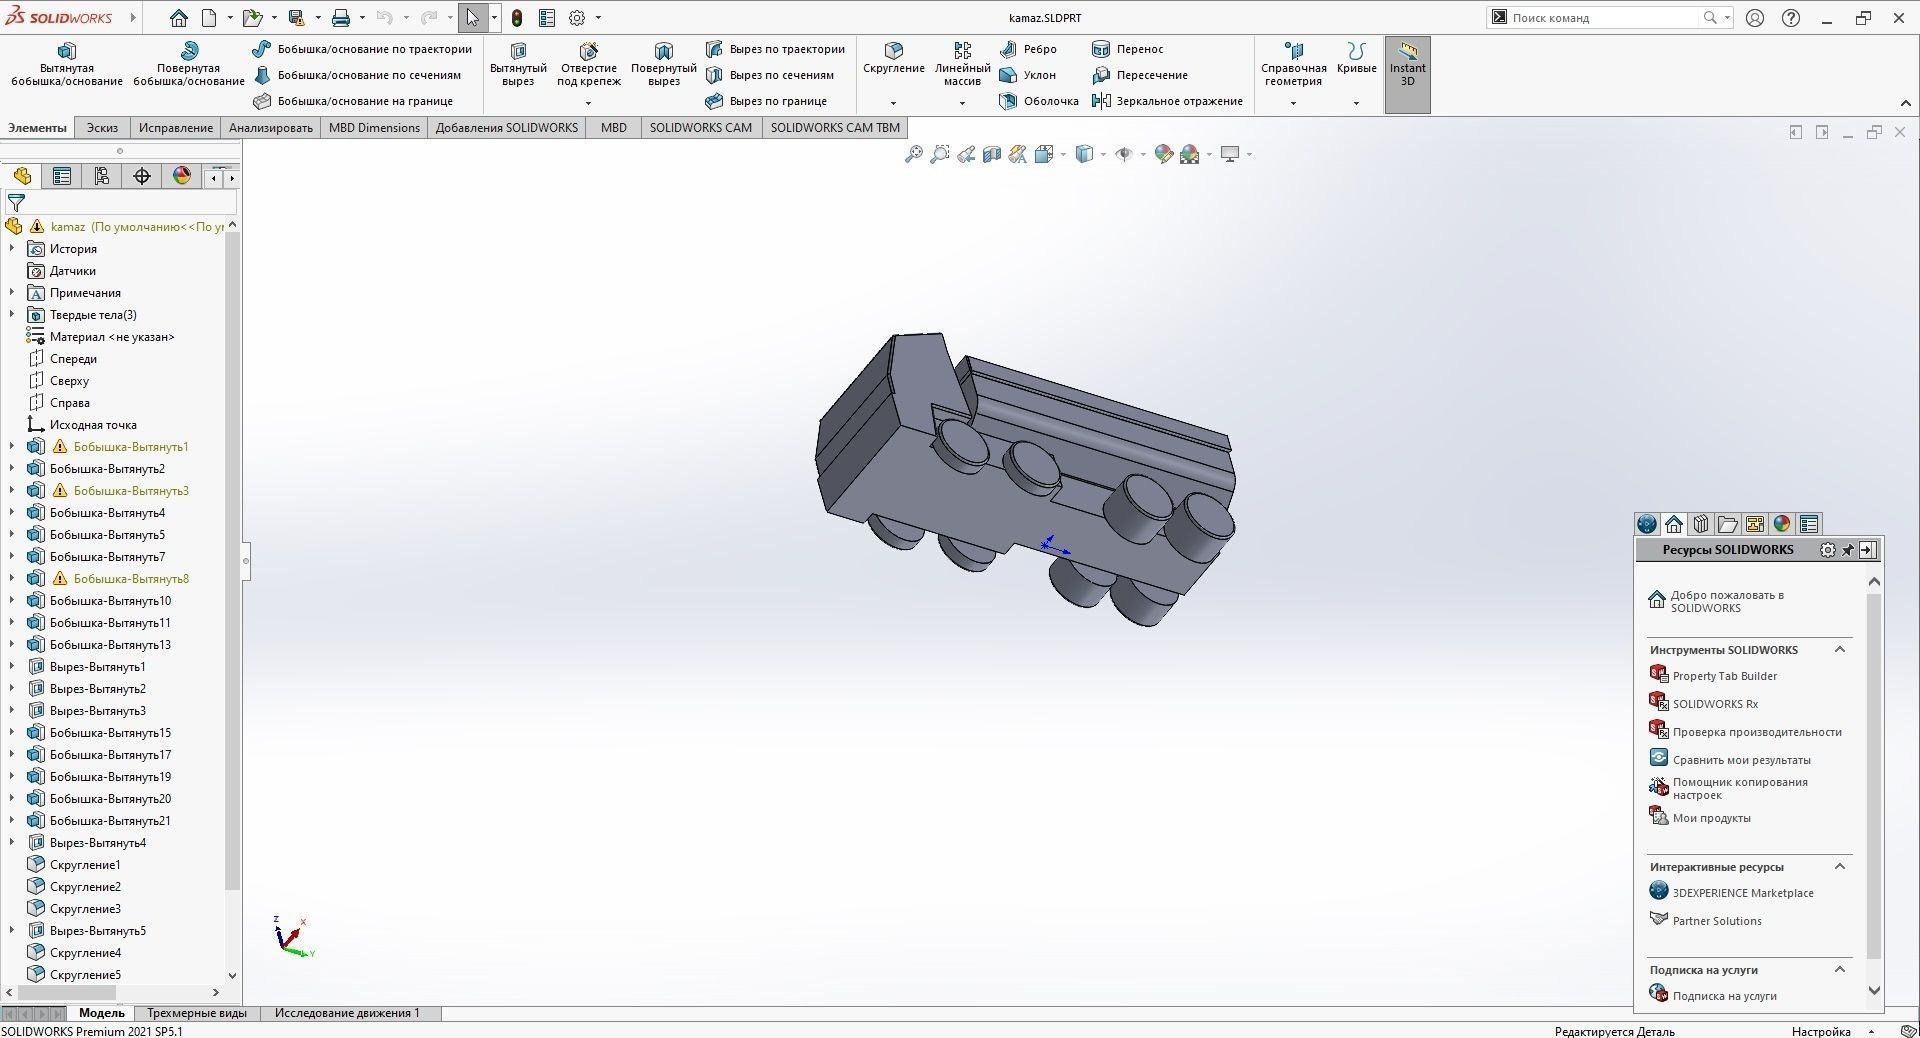The width and height of the screenshot is (1920, 1038).
Task: Click the feature tree vertical scrollbar
Action: point(232,560)
